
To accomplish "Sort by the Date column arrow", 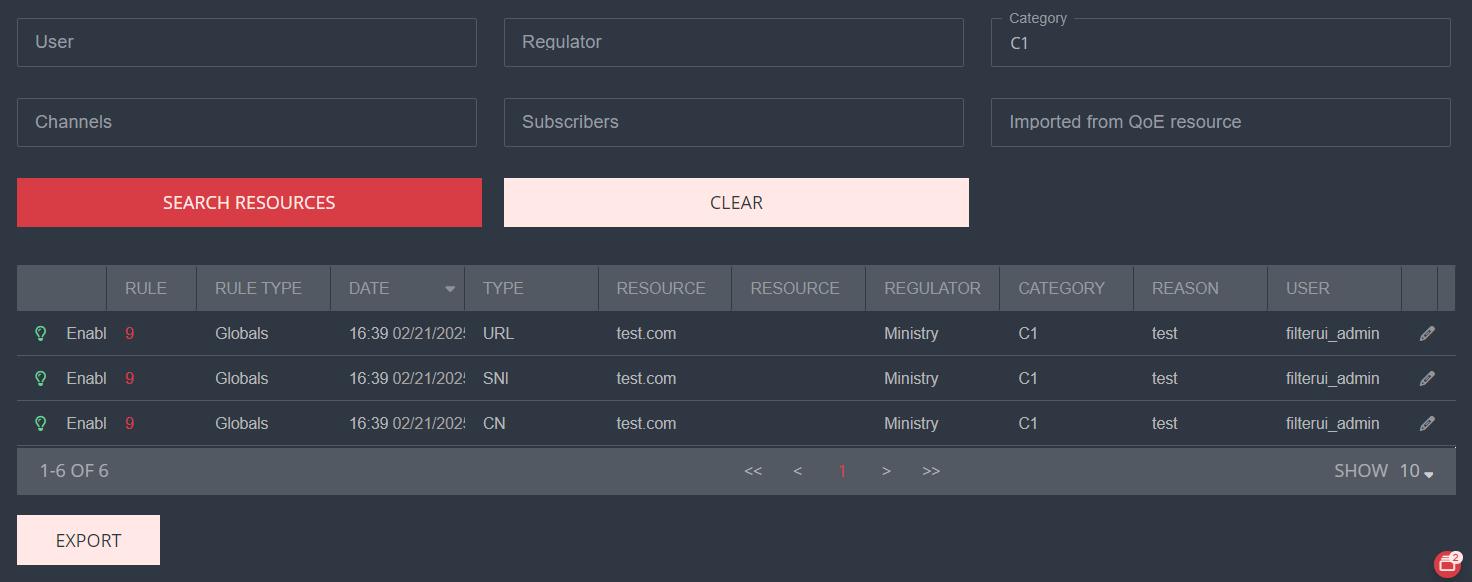I will pos(450,289).
